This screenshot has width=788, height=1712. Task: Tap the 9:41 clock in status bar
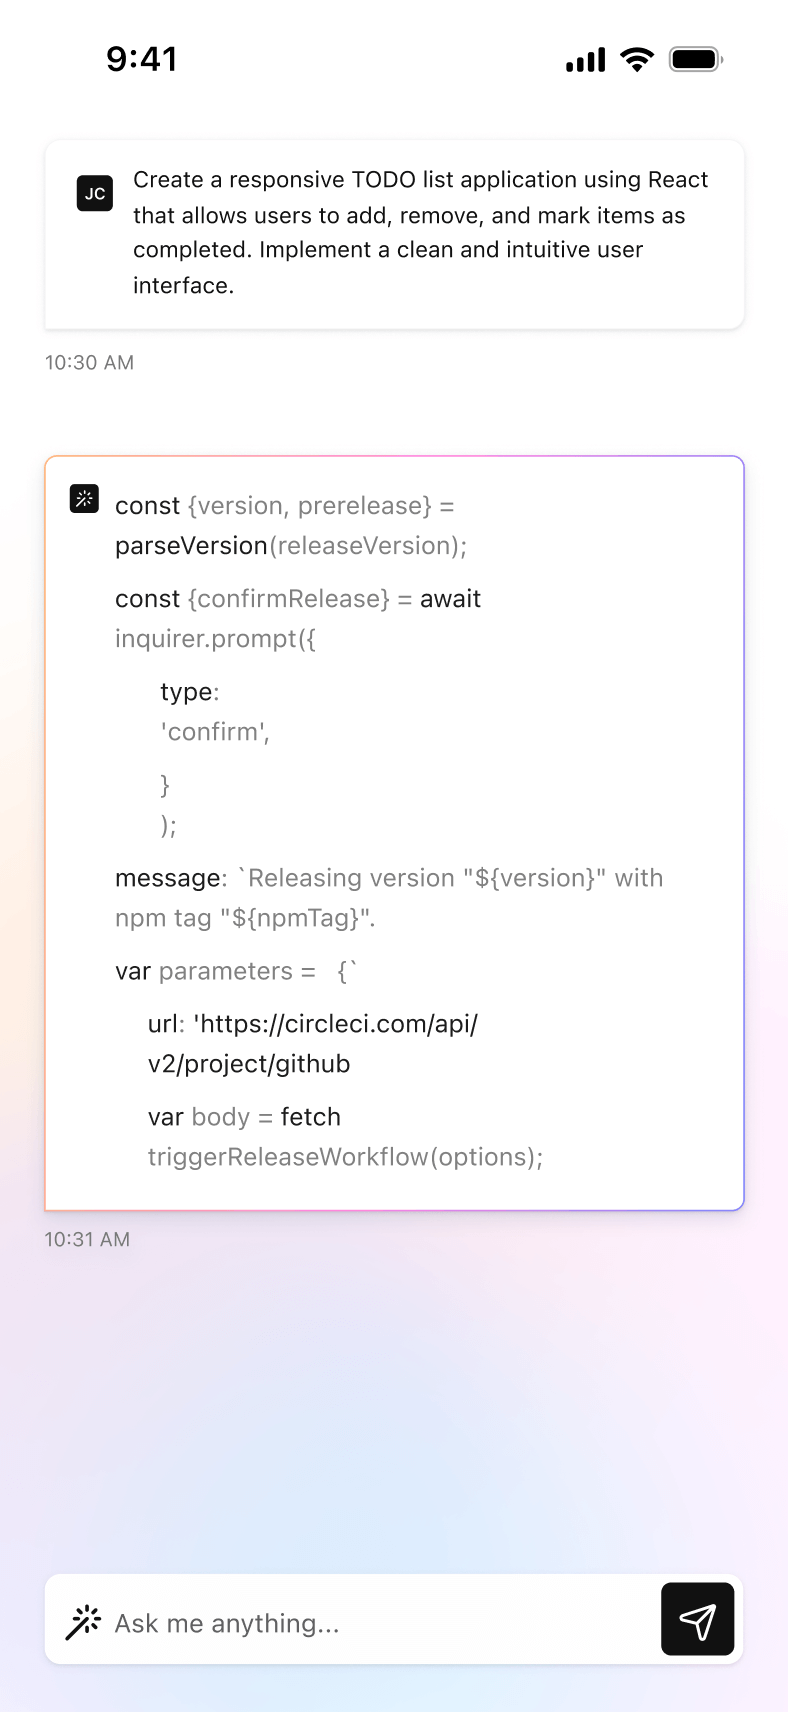point(141,59)
